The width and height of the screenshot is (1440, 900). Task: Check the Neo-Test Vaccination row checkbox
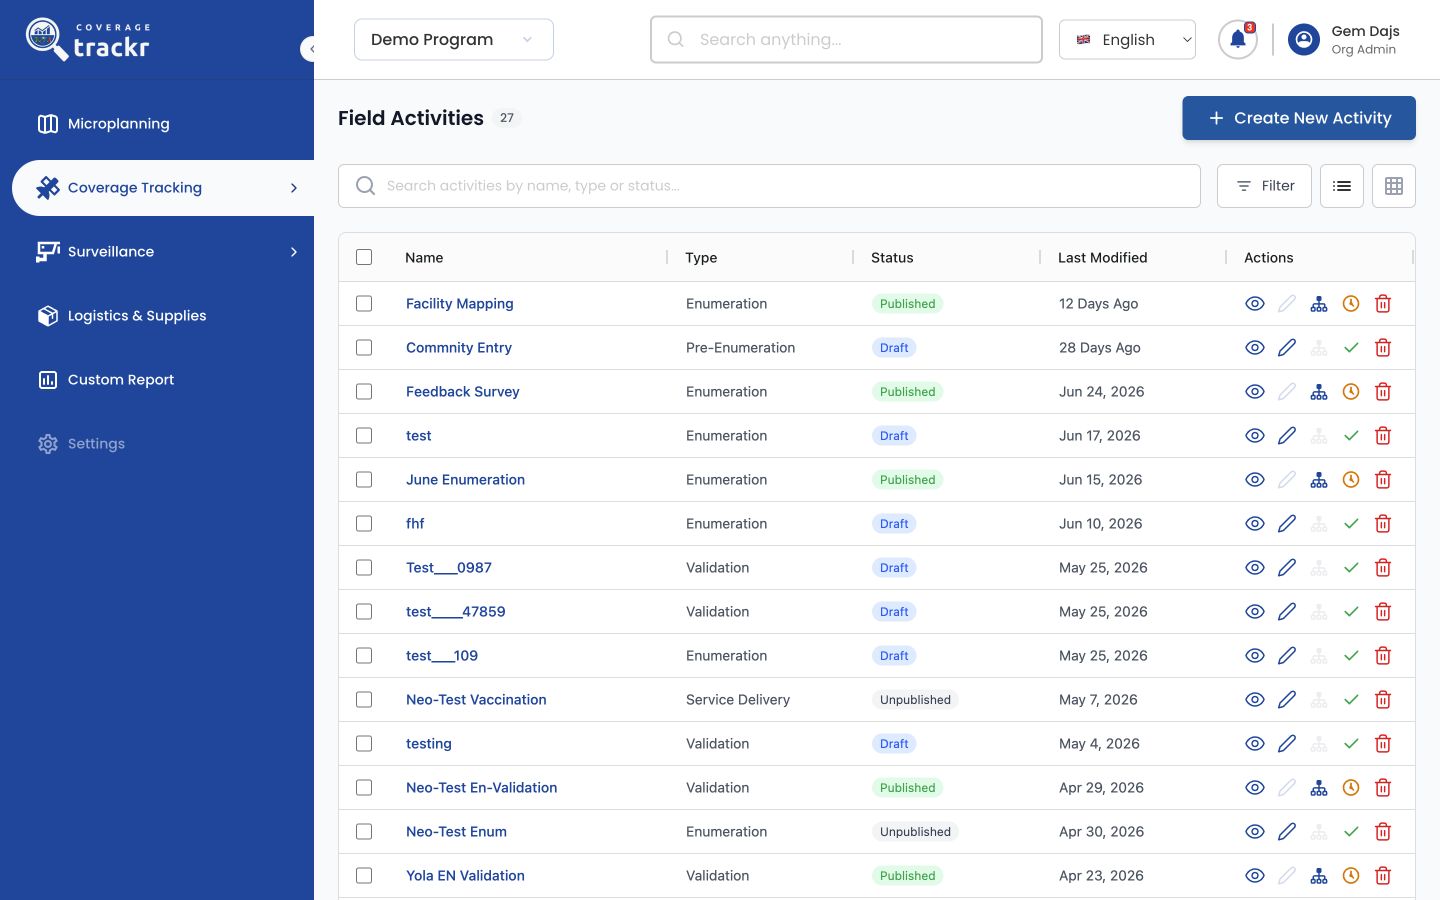click(x=364, y=700)
